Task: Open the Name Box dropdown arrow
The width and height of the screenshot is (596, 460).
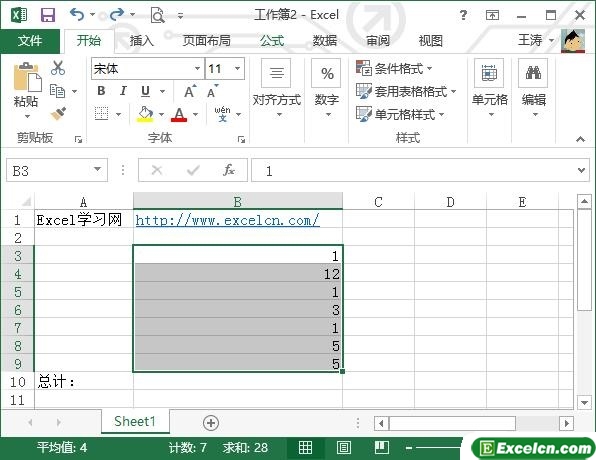Action: [x=97, y=169]
